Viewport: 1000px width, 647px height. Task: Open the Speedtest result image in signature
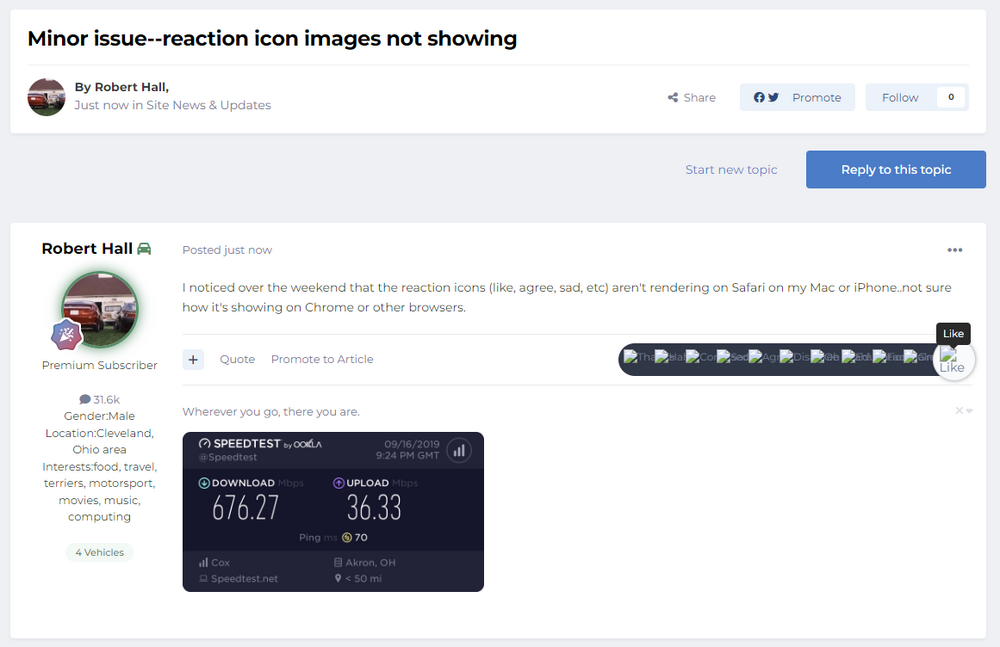[x=333, y=511]
